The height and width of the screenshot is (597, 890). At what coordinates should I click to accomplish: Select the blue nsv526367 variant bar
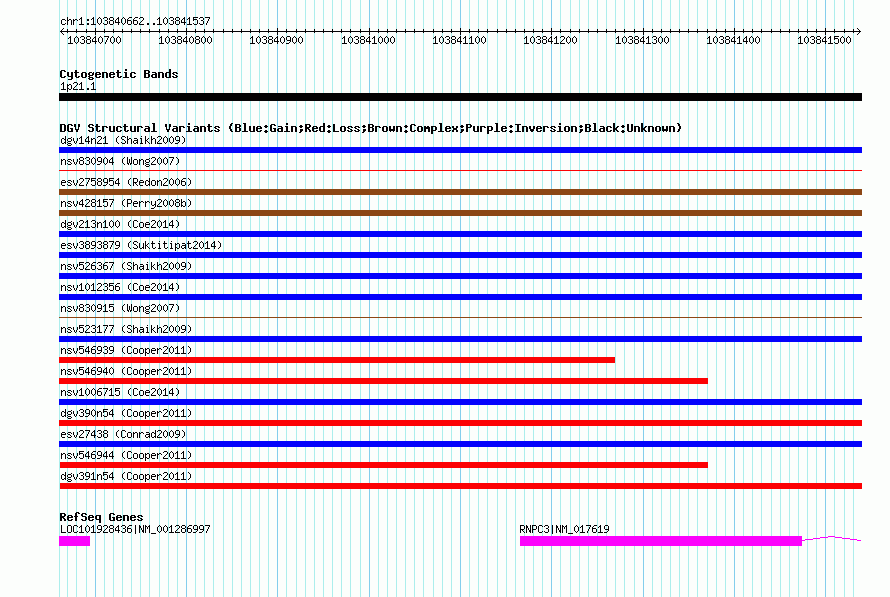click(460, 276)
